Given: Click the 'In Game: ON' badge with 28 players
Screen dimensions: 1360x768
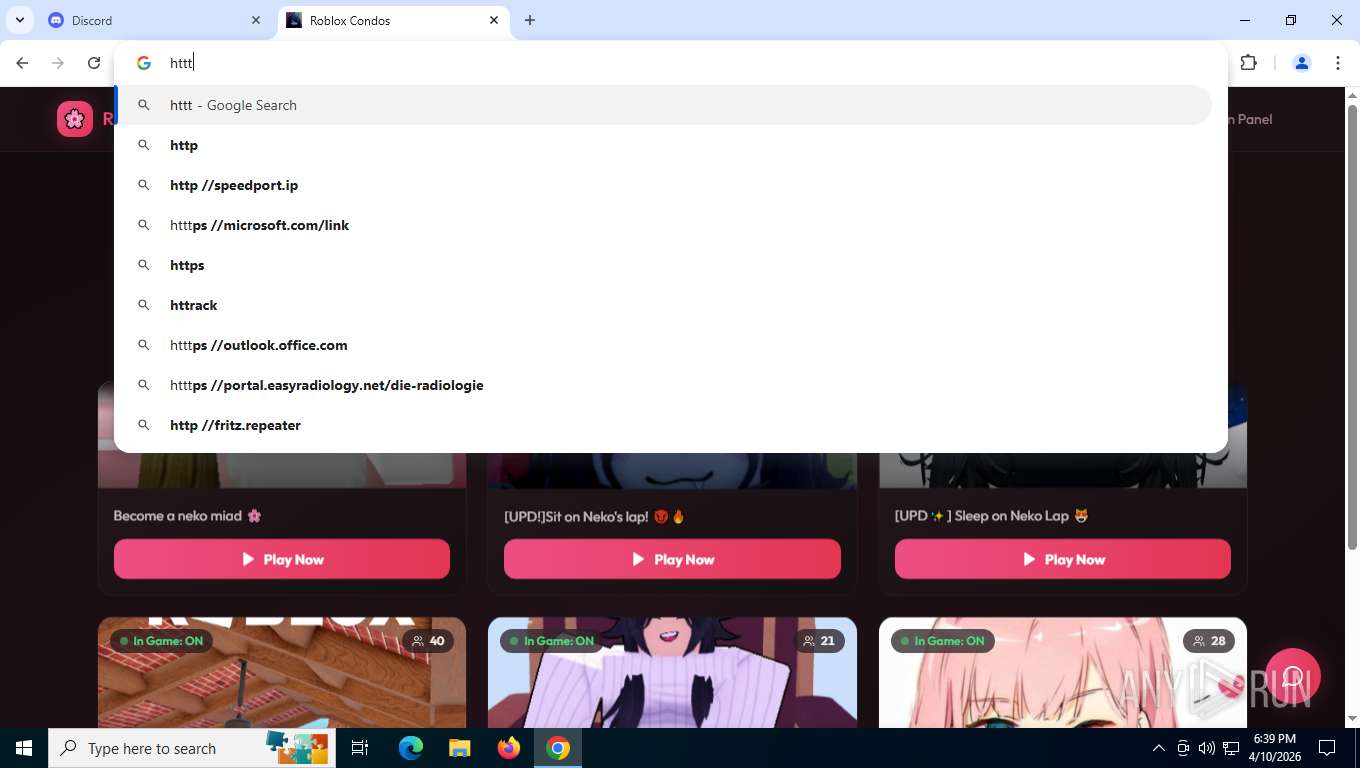Looking at the screenshot, I should 942,641.
